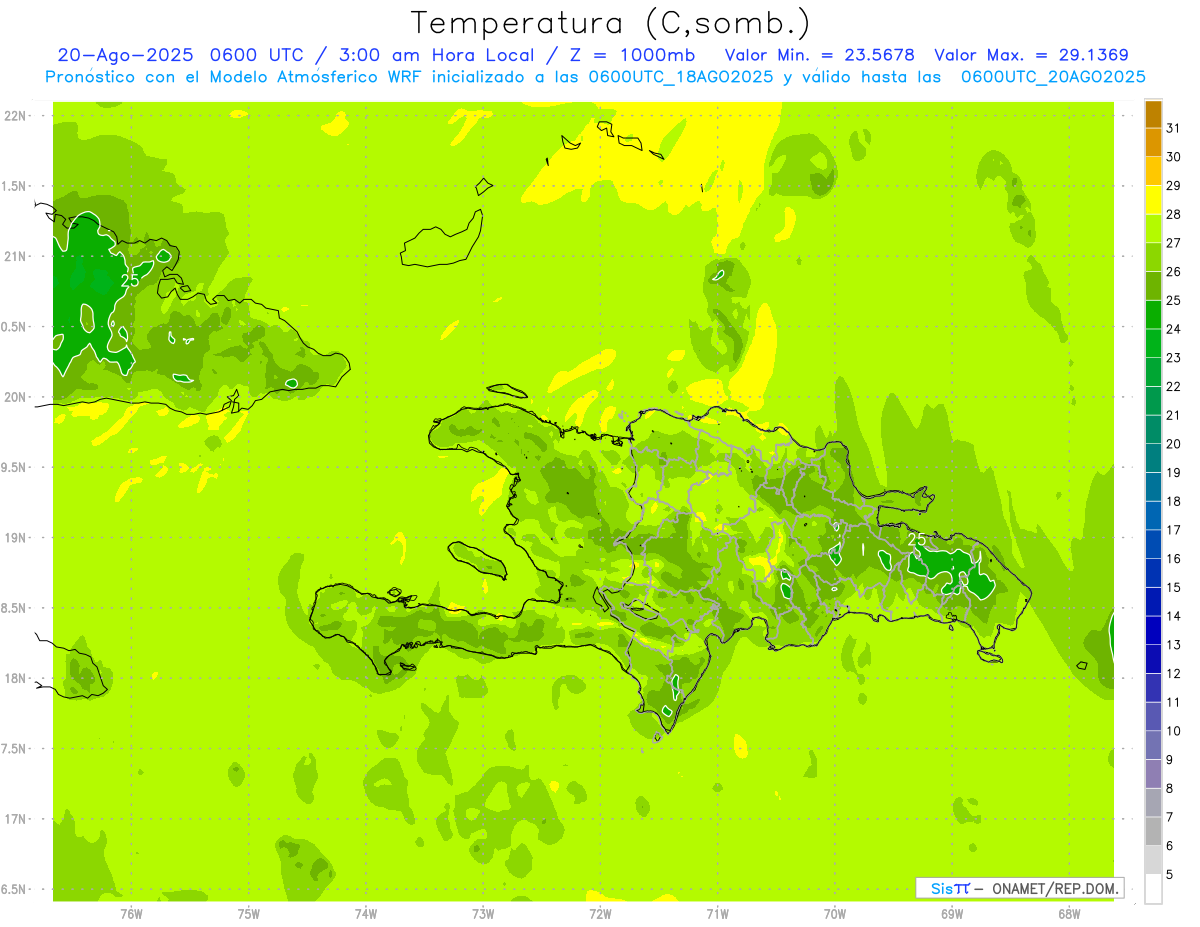Click the 'Temperatura (C,somb.)' chart title
Screen dimensions: 1200x927
[x=611, y=23]
